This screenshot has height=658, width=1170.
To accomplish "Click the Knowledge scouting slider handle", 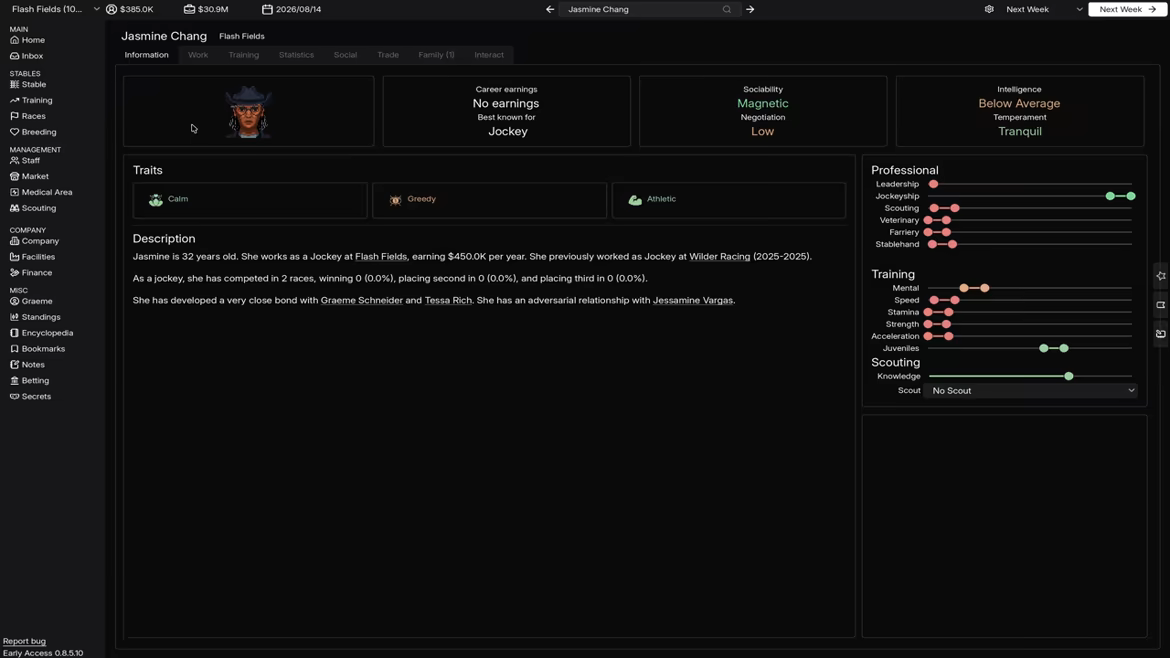I will (1069, 376).
